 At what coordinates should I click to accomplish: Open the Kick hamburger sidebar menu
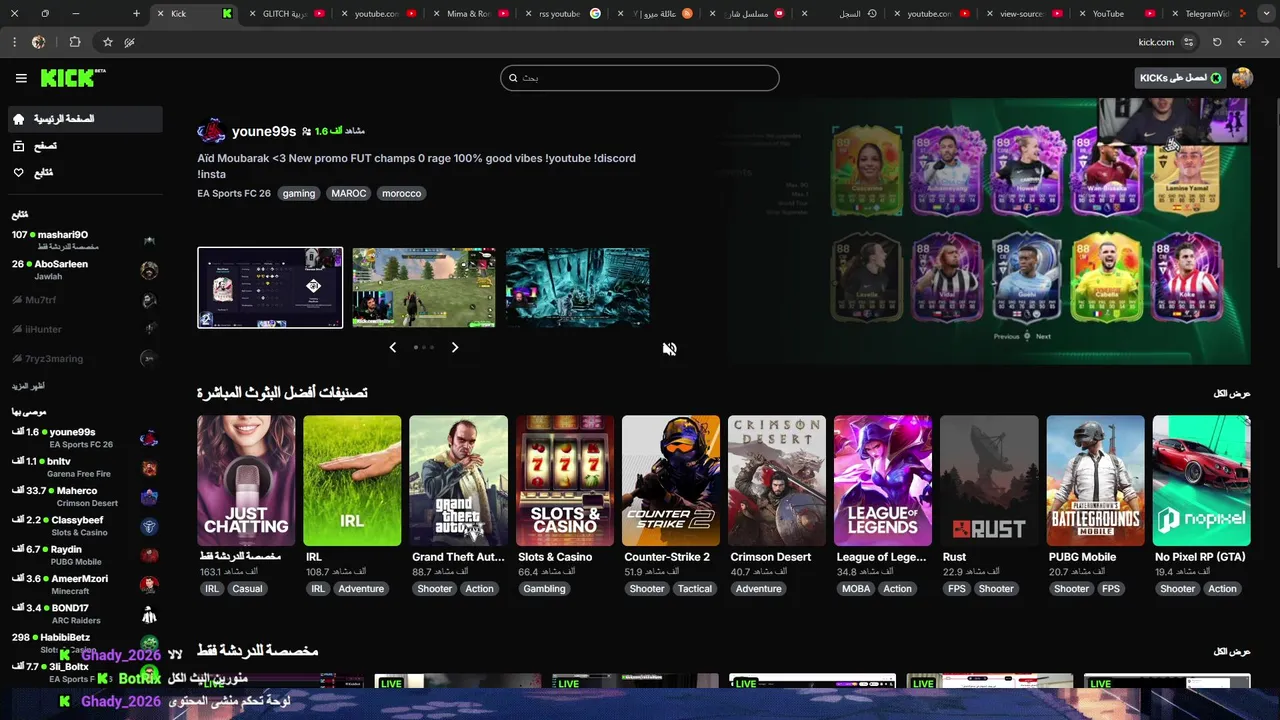[21, 78]
